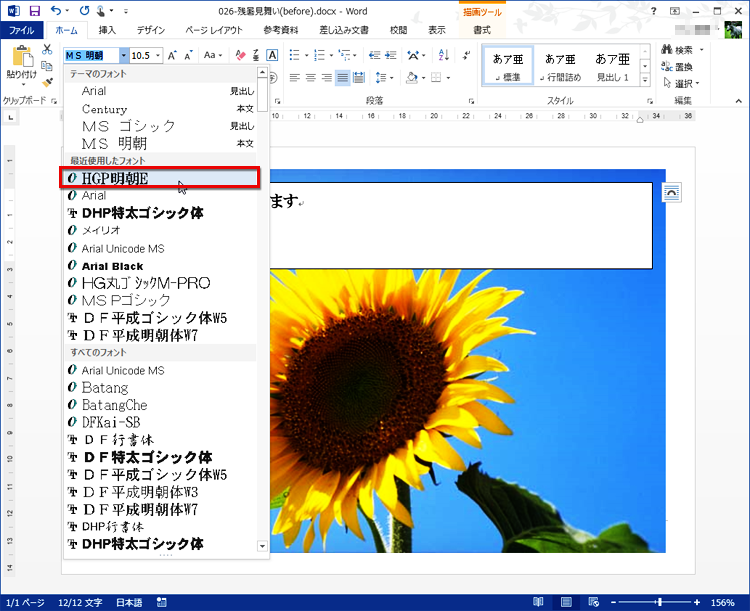Image resolution: width=750 pixels, height=611 pixels.
Task: Open the Line Spacing dropdown
Action: pos(385,78)
